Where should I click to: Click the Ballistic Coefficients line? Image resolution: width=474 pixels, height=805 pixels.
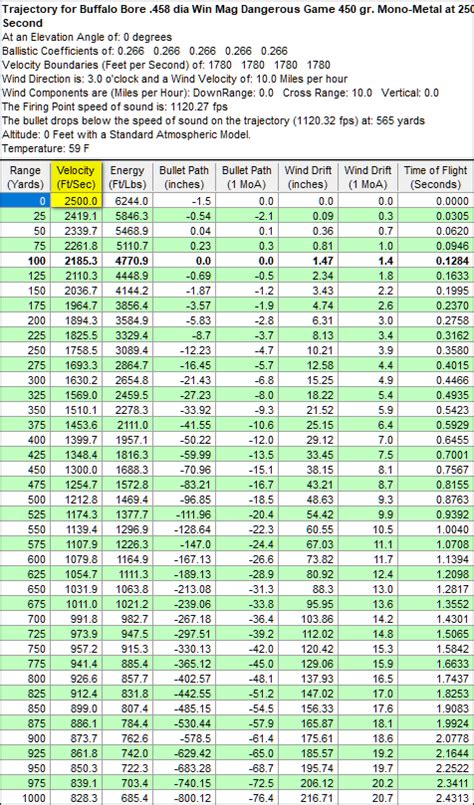coord(145,51)
